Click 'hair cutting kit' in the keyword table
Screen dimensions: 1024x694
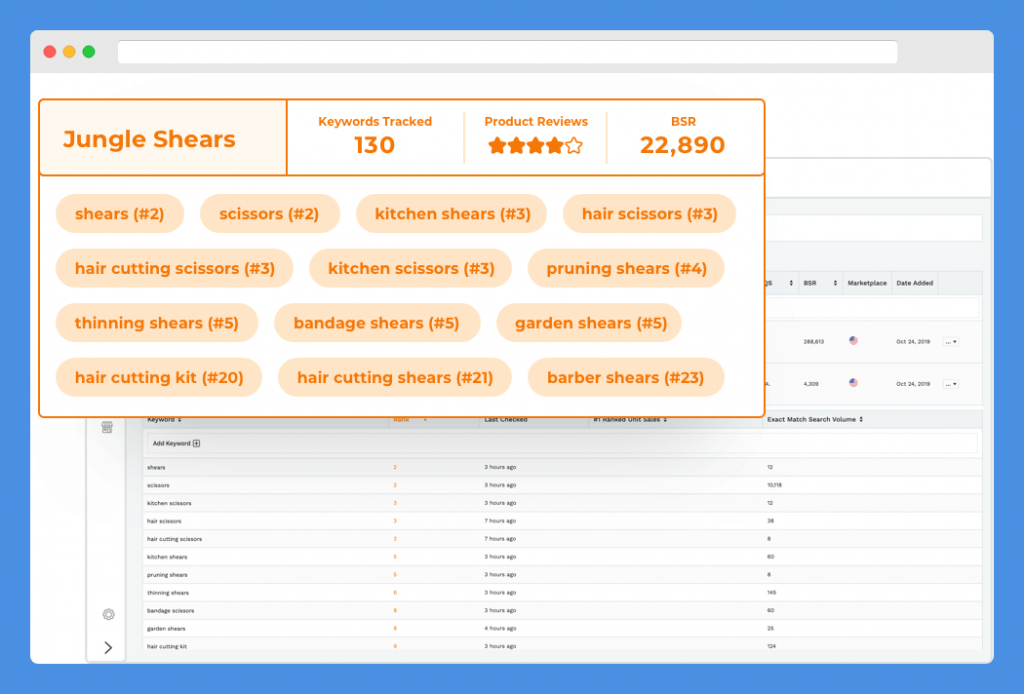[x=167, y=646]
